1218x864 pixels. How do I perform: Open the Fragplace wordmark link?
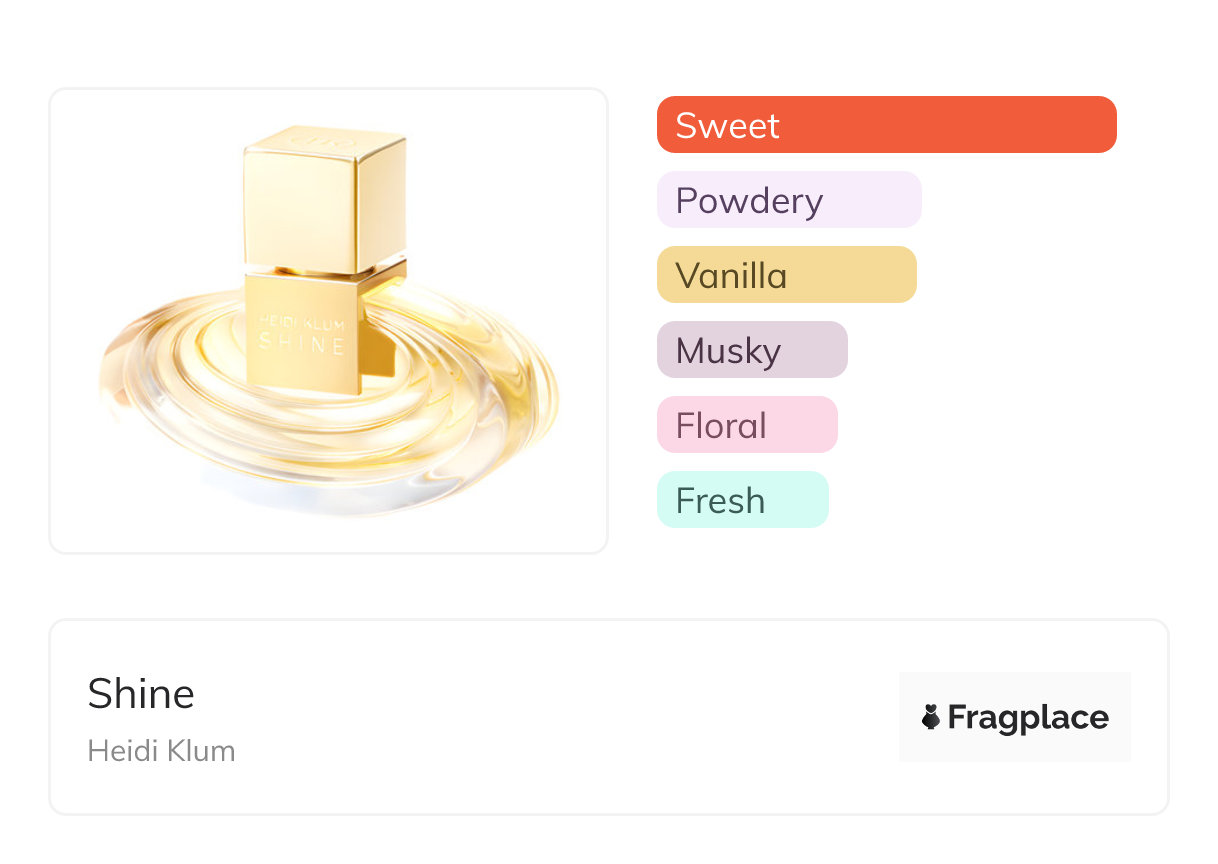1028,717
